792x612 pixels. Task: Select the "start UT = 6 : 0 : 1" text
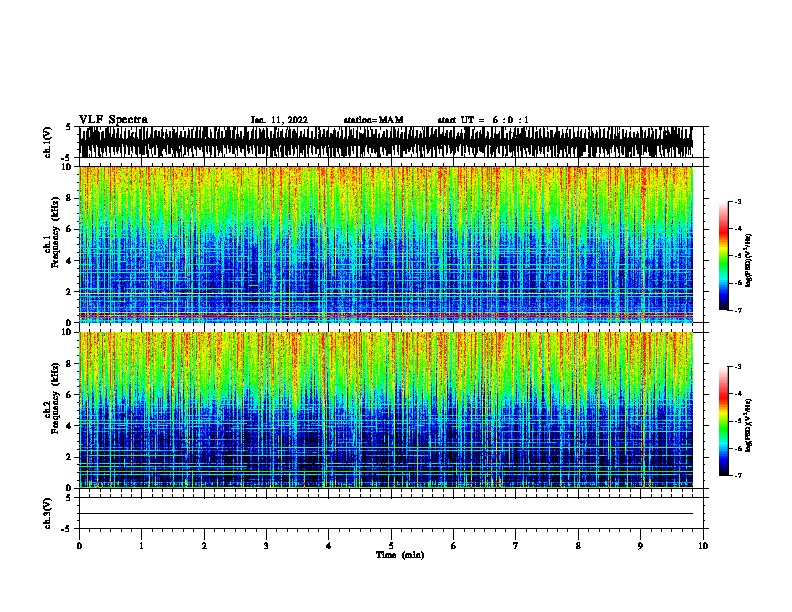point(483,120)
